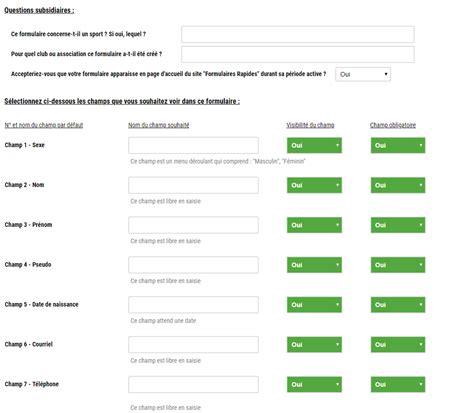Click the desired name field for Pseudo
474x413 pixels.
(193, 265)
